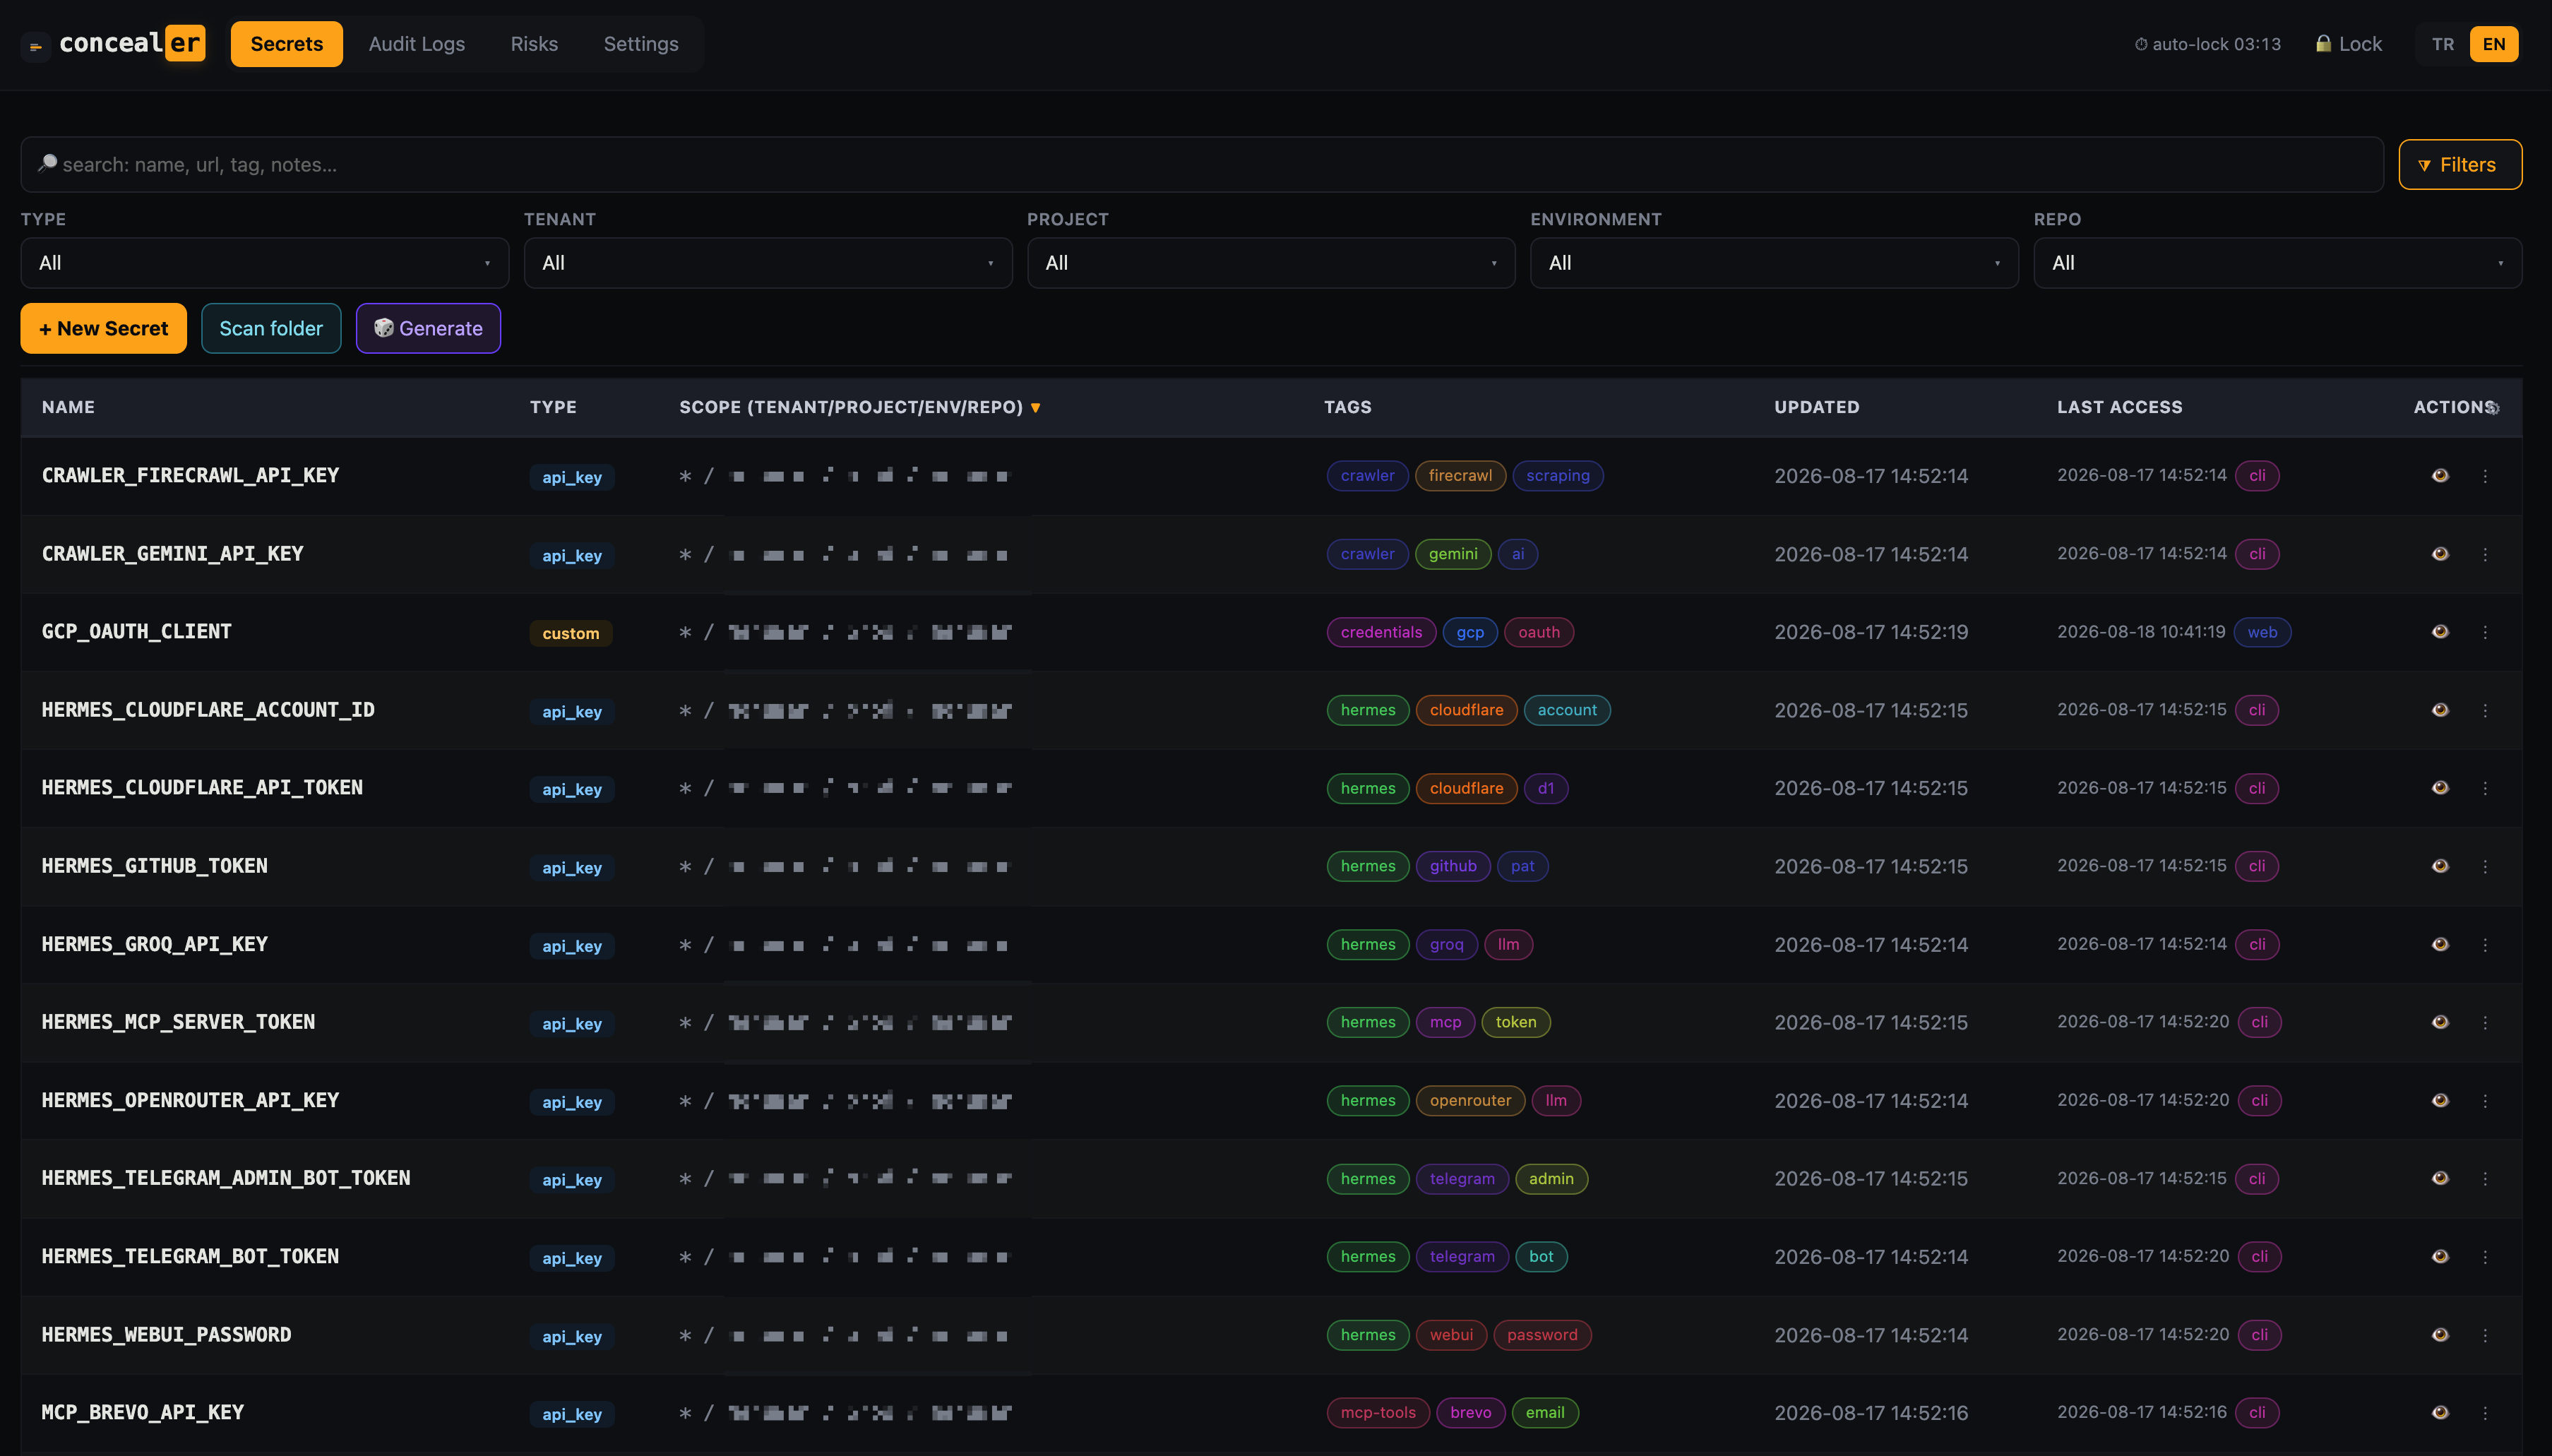The width and height of the screenshot is (2552, 1456).
Task: Reveal CRAWLER_GEMINI_API_KEY with its eye icon
Action: pos(2440,554)
